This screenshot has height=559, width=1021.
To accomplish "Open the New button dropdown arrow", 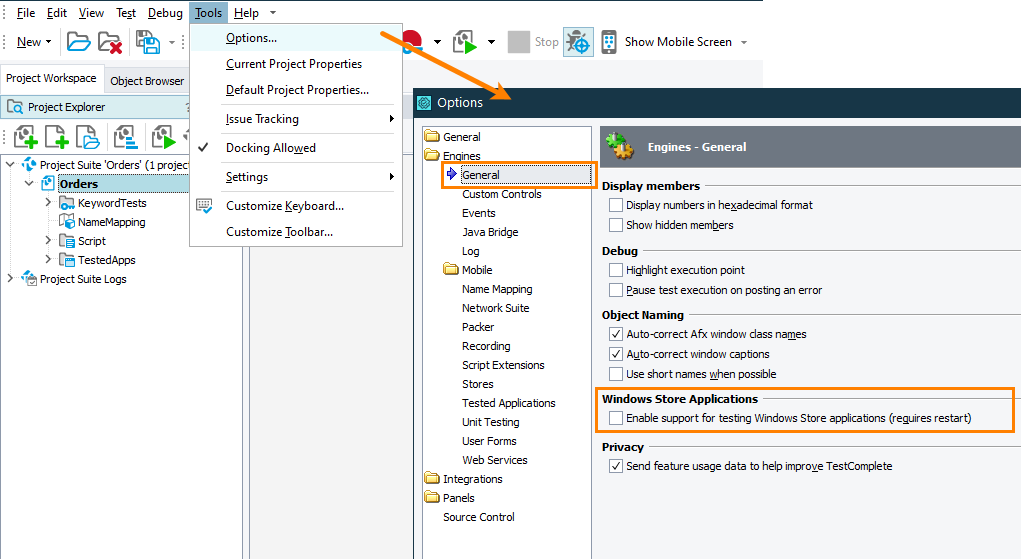I will 48,42.
